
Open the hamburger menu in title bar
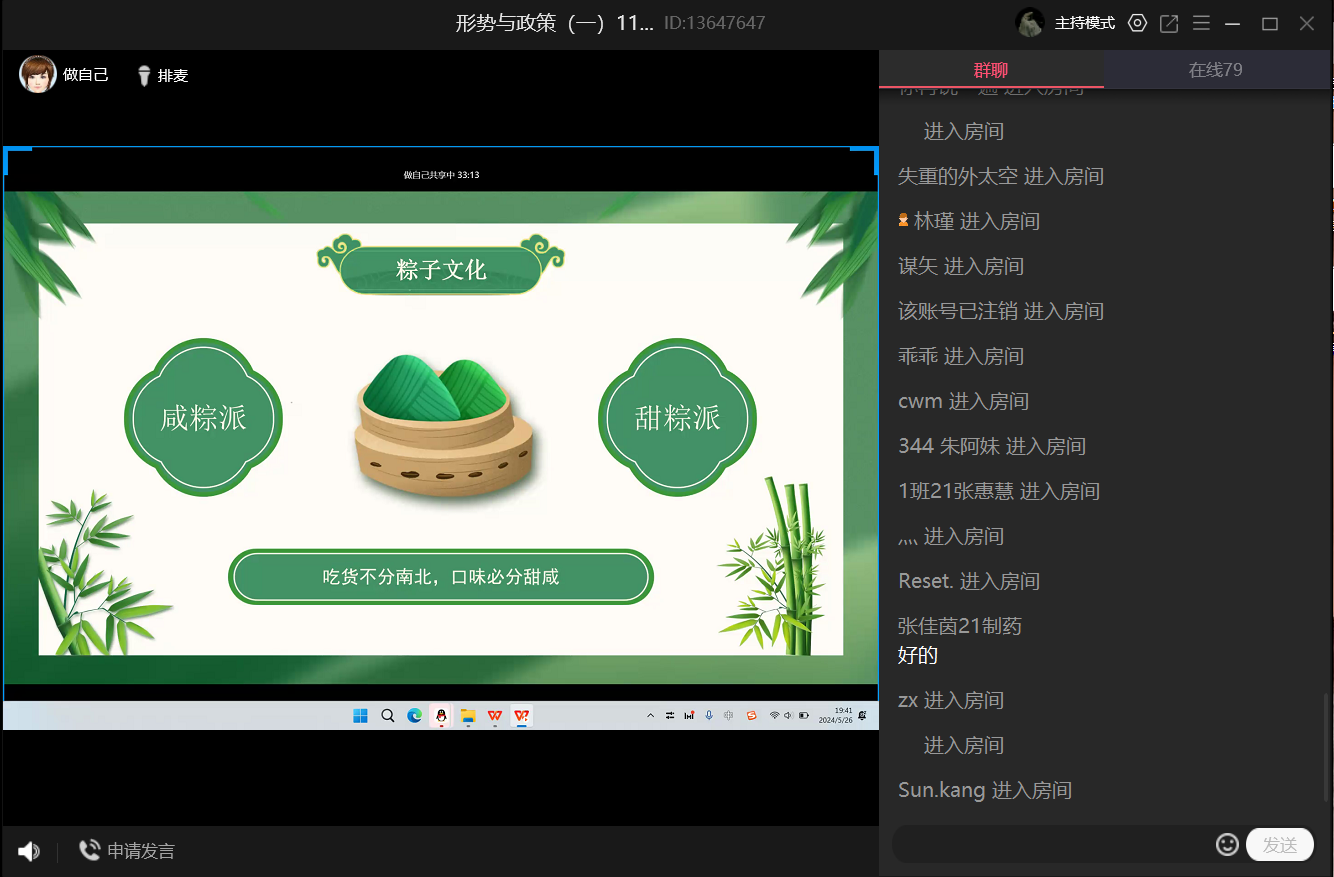tap(1201, 23)
